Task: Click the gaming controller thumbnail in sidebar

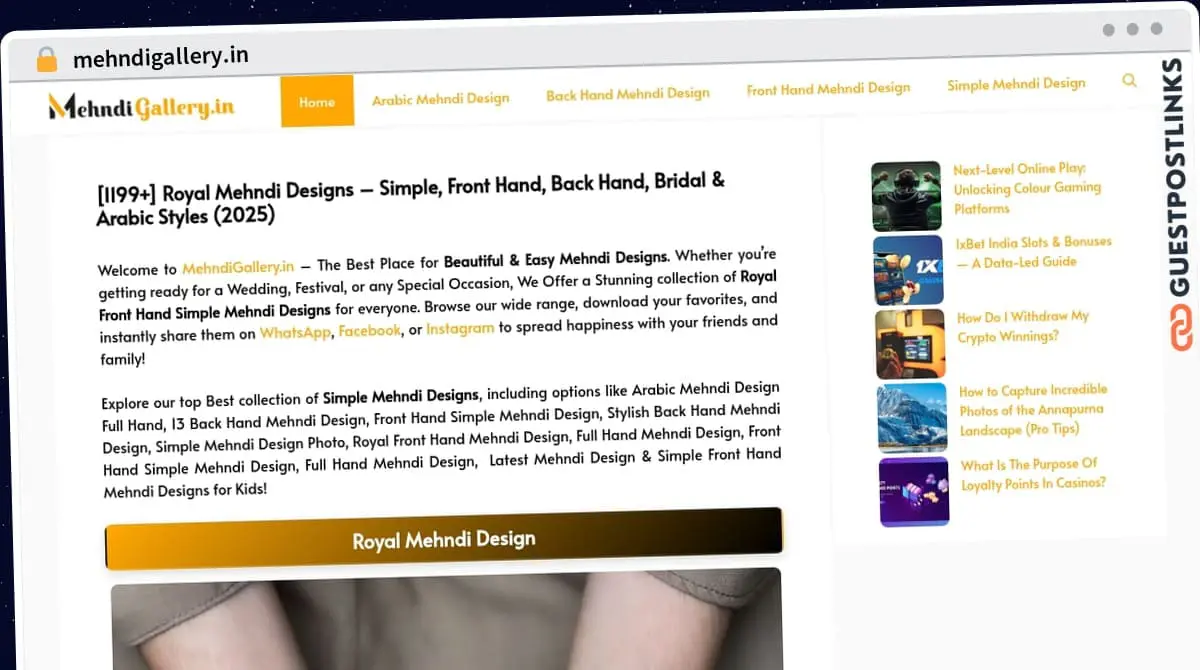Action: point(905,196)
